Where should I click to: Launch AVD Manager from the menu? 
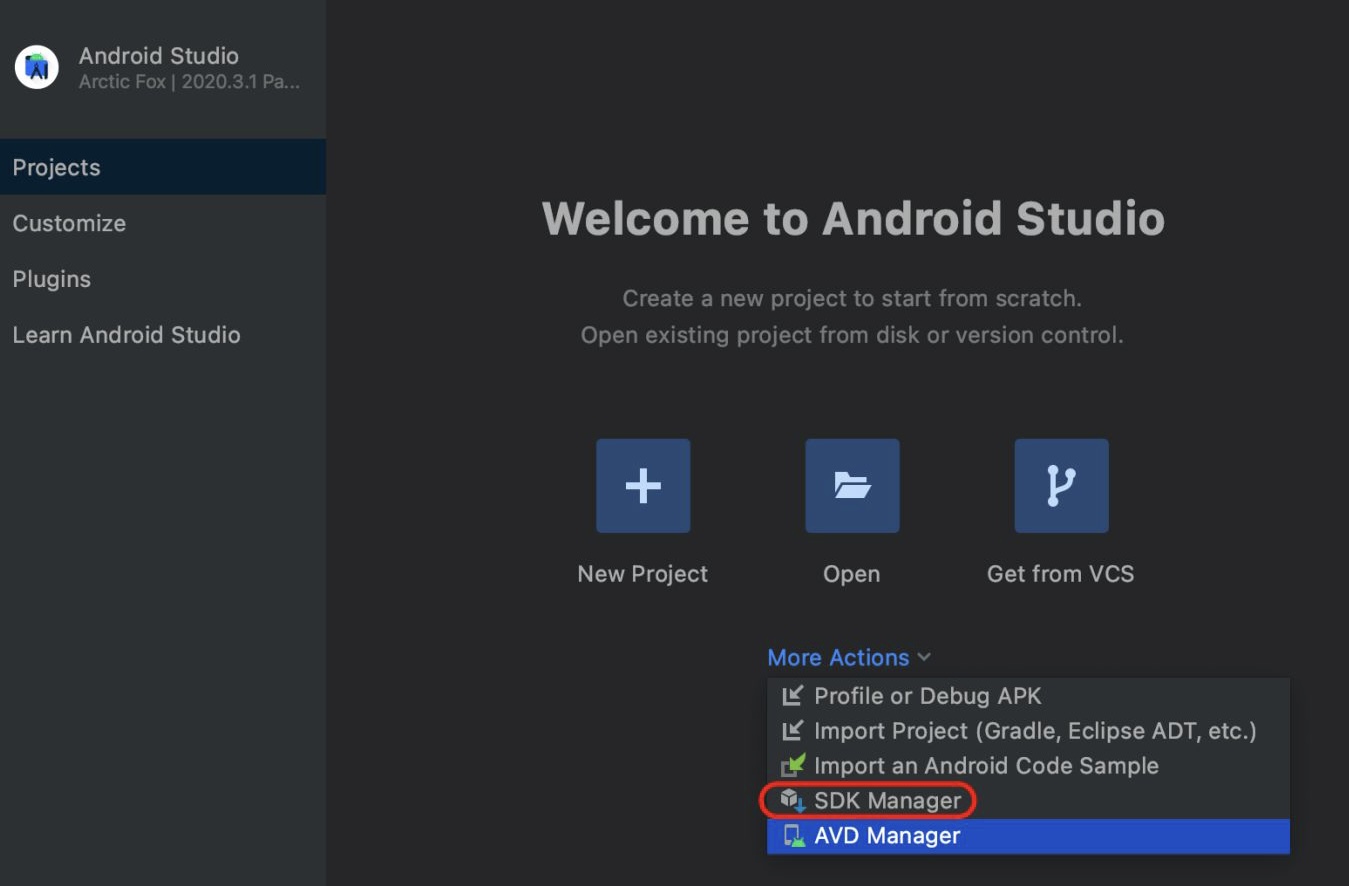point(1028,836)
